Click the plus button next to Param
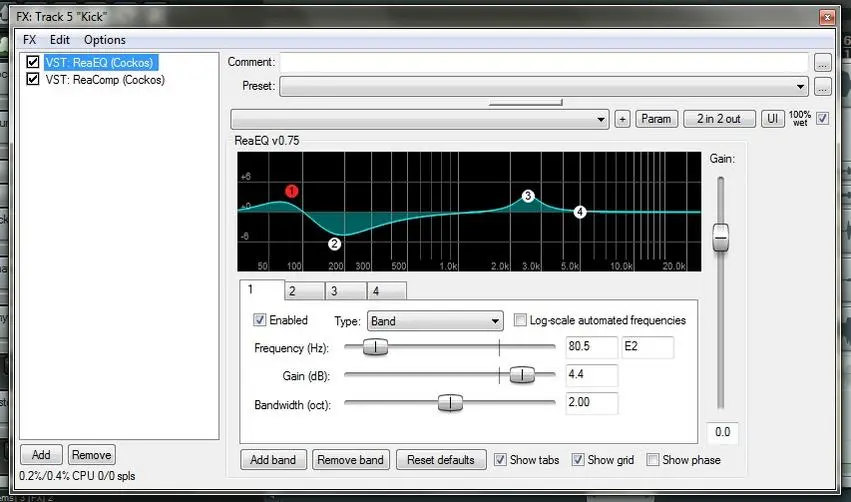 tap(622, 119)
